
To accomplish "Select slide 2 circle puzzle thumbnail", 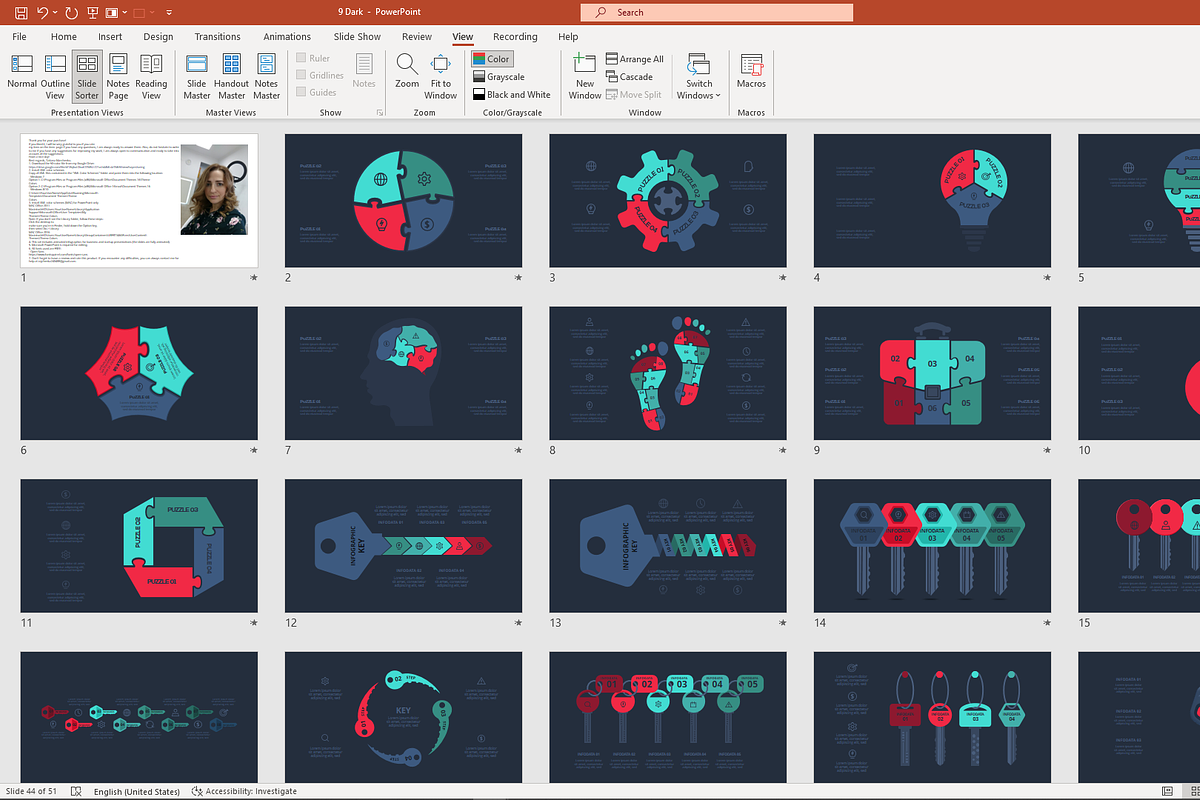I will 403,200.
